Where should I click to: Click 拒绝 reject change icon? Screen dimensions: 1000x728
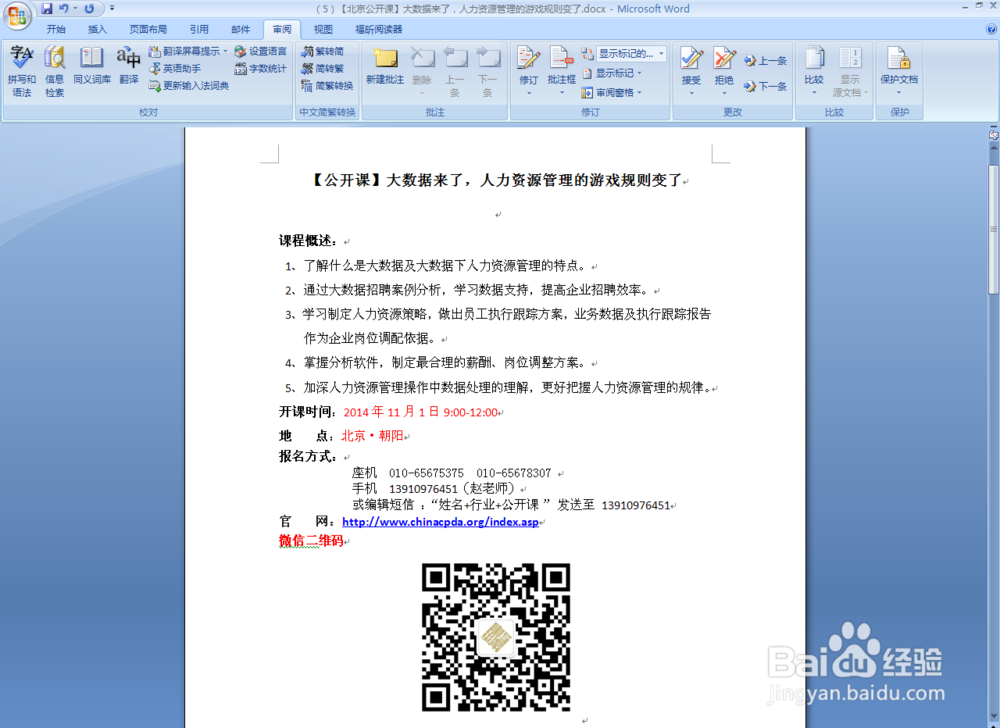tap(724, 59)
